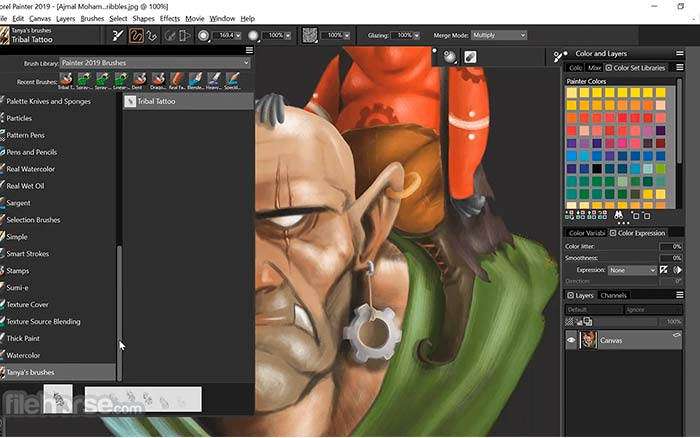The width and height of the screenshot is (700, 438).
Task: Open the brush panel options menu icon
Action: tap(249, 50)
